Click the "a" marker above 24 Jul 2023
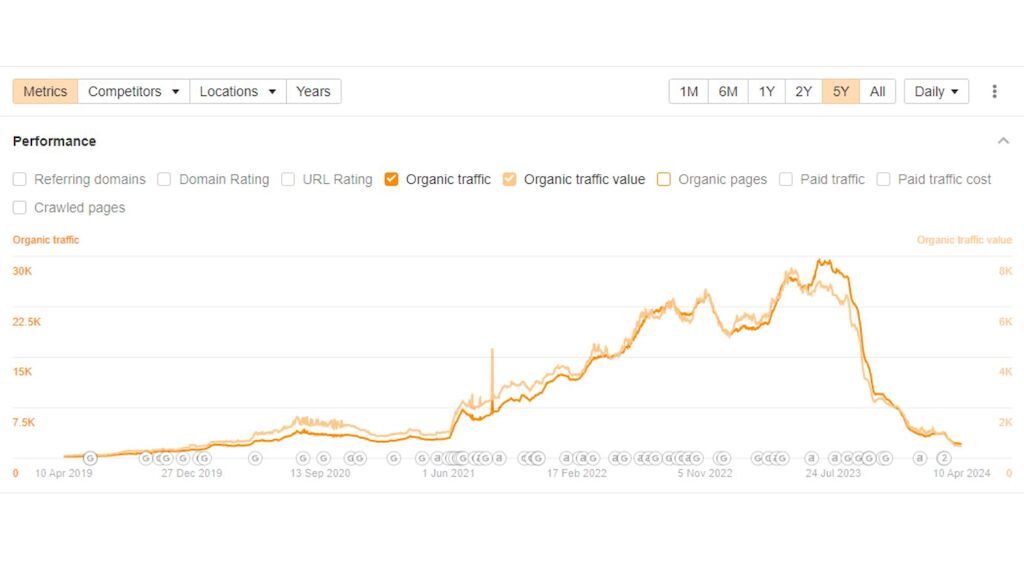Image resolution: width=1024 pixels, height=576 pixels. click(x=812, y=458)
